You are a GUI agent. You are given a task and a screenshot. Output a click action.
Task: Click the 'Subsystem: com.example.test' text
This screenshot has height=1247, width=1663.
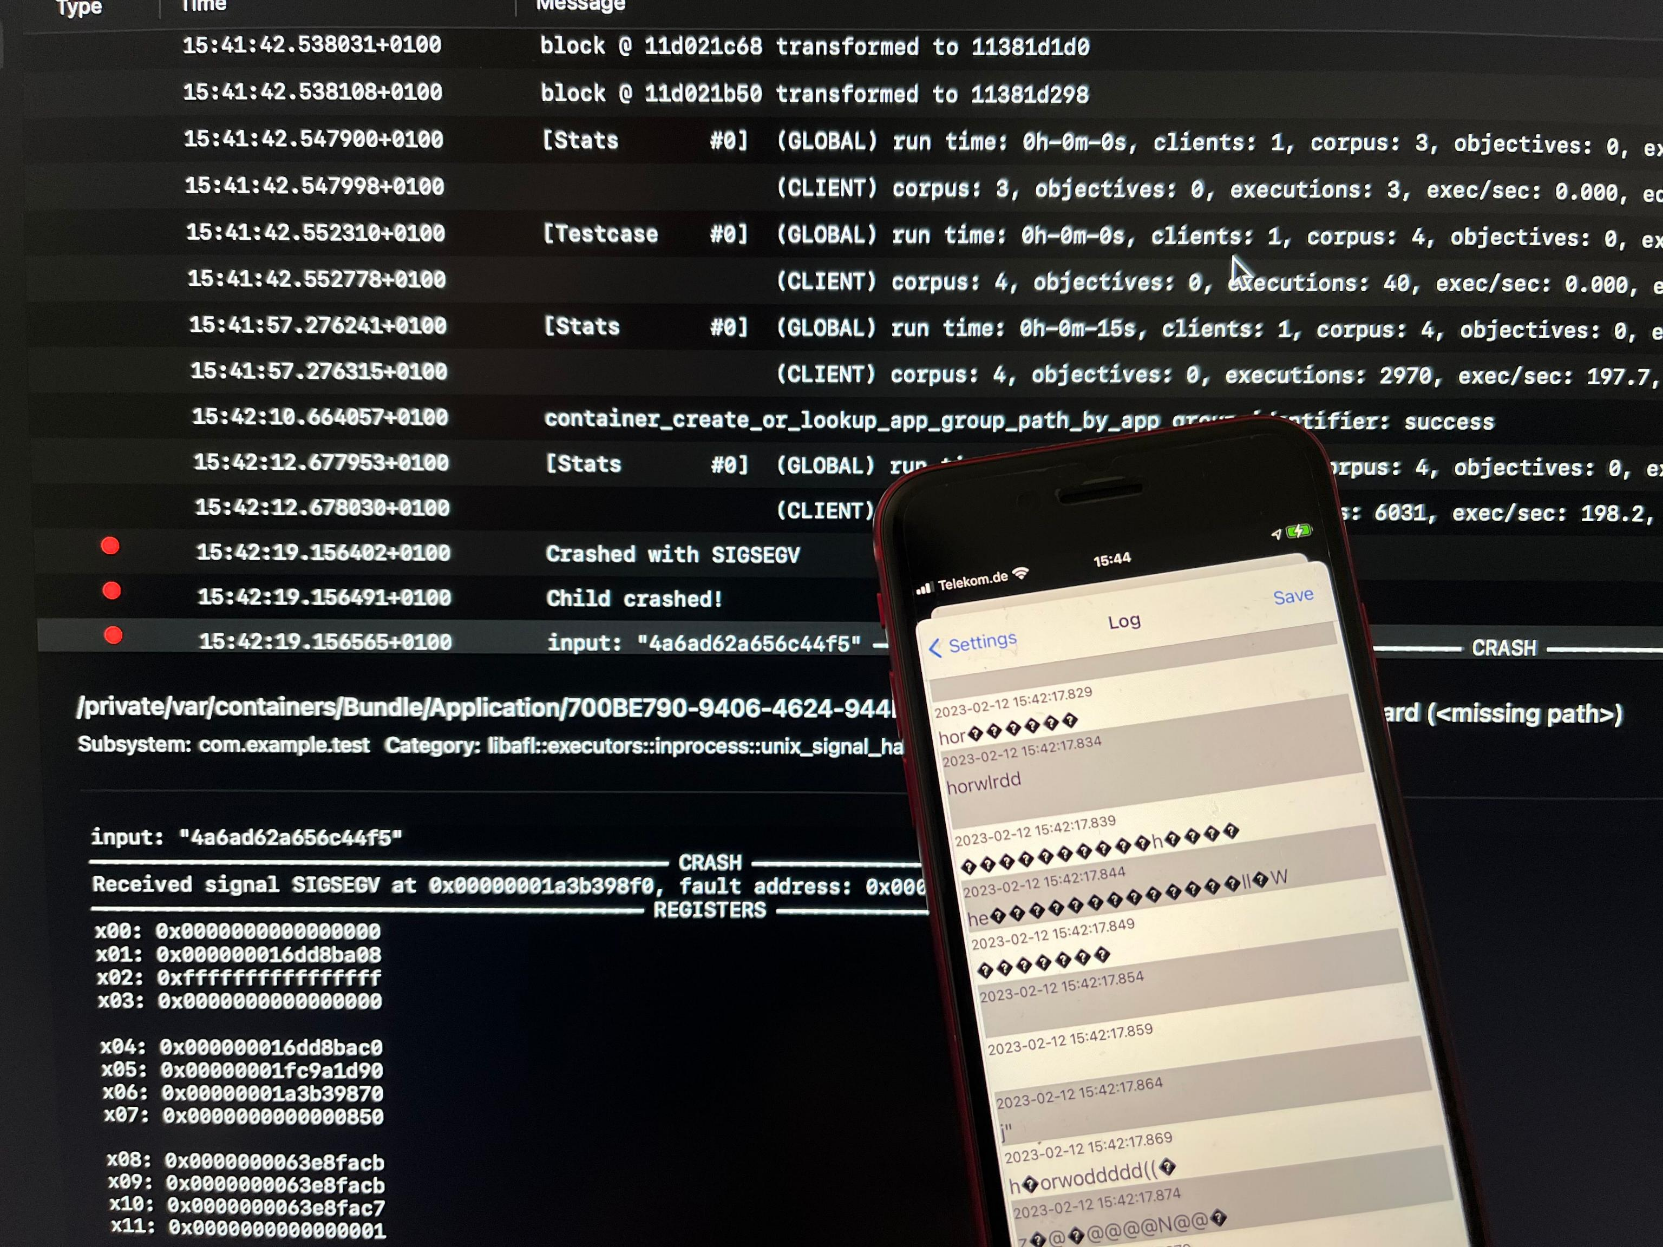coord(223,745)
